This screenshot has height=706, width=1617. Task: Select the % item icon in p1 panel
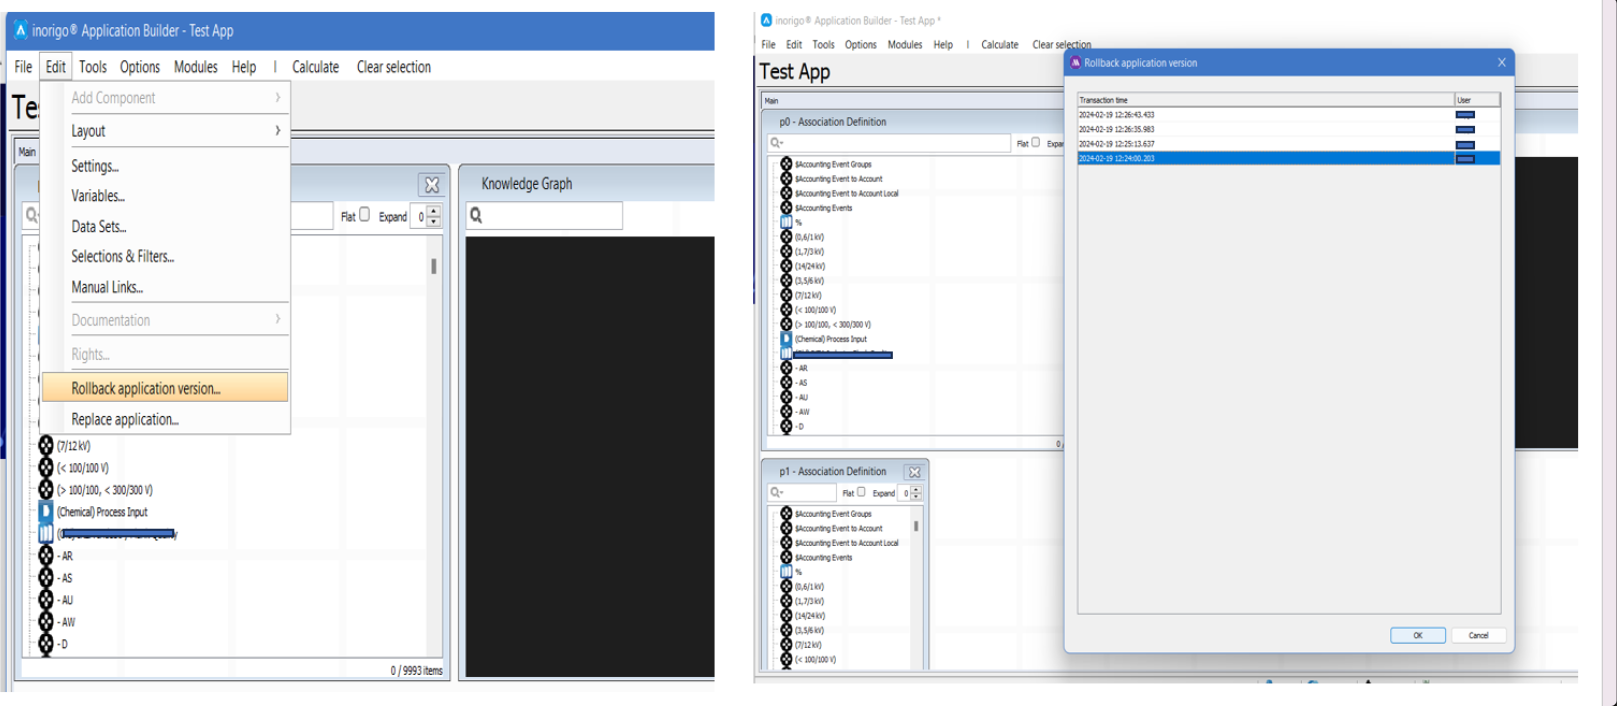[786, 572]
